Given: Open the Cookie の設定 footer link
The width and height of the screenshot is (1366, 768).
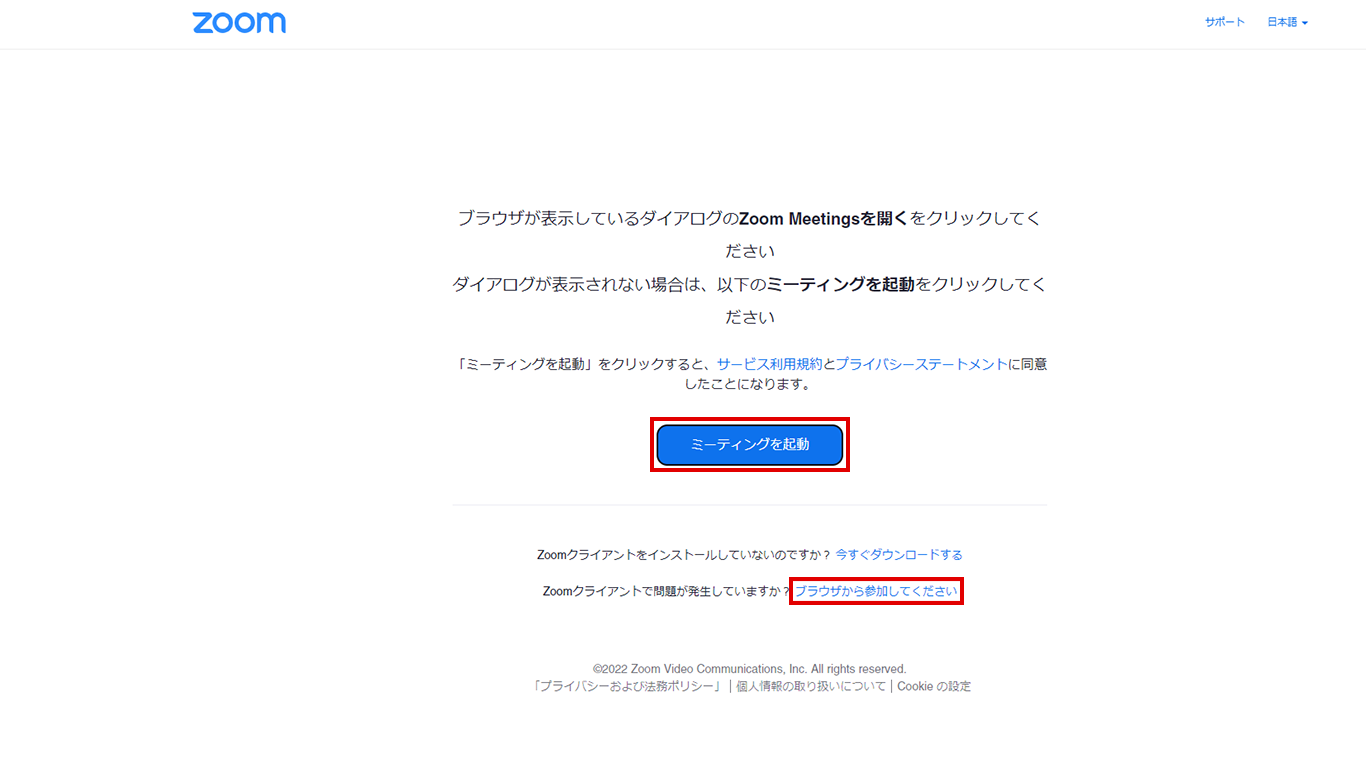Looking at the screenshot, I should point(934,686).
